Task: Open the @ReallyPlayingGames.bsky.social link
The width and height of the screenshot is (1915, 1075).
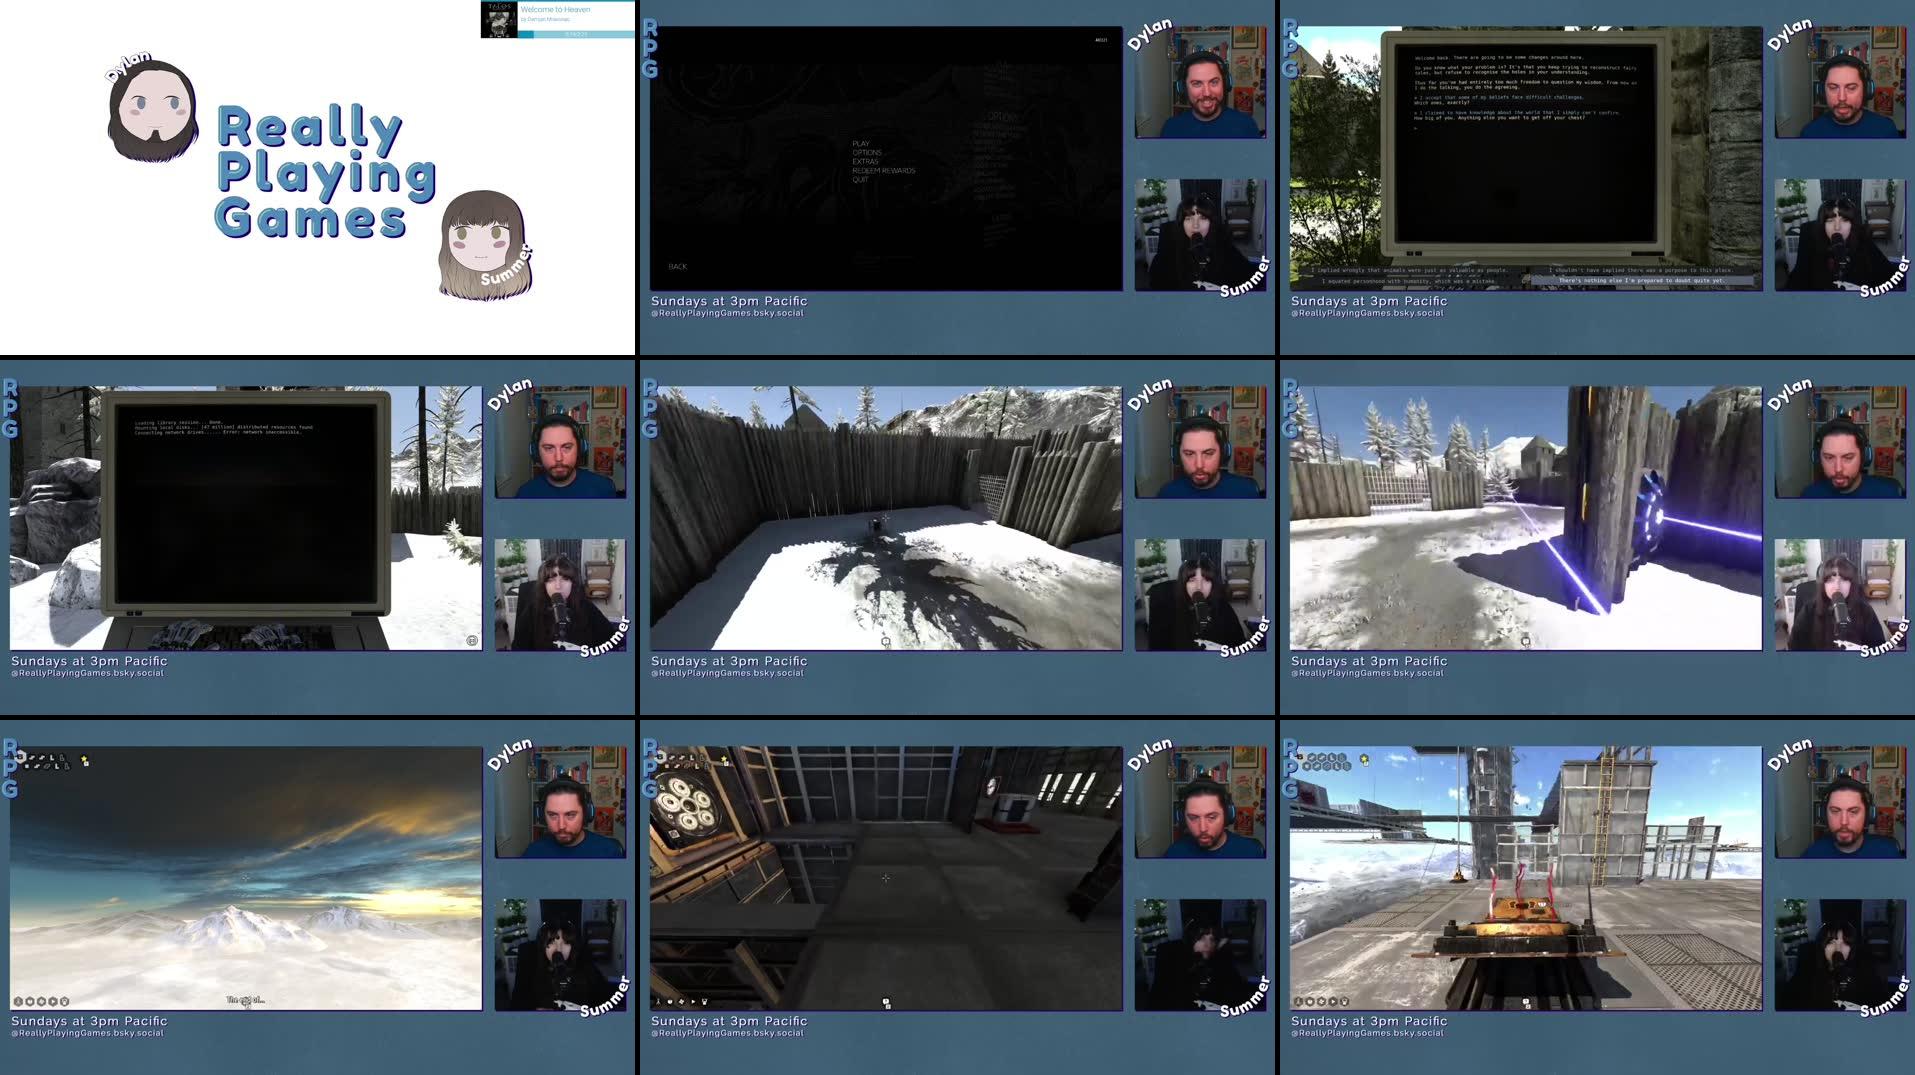Action: click(727, 311)
